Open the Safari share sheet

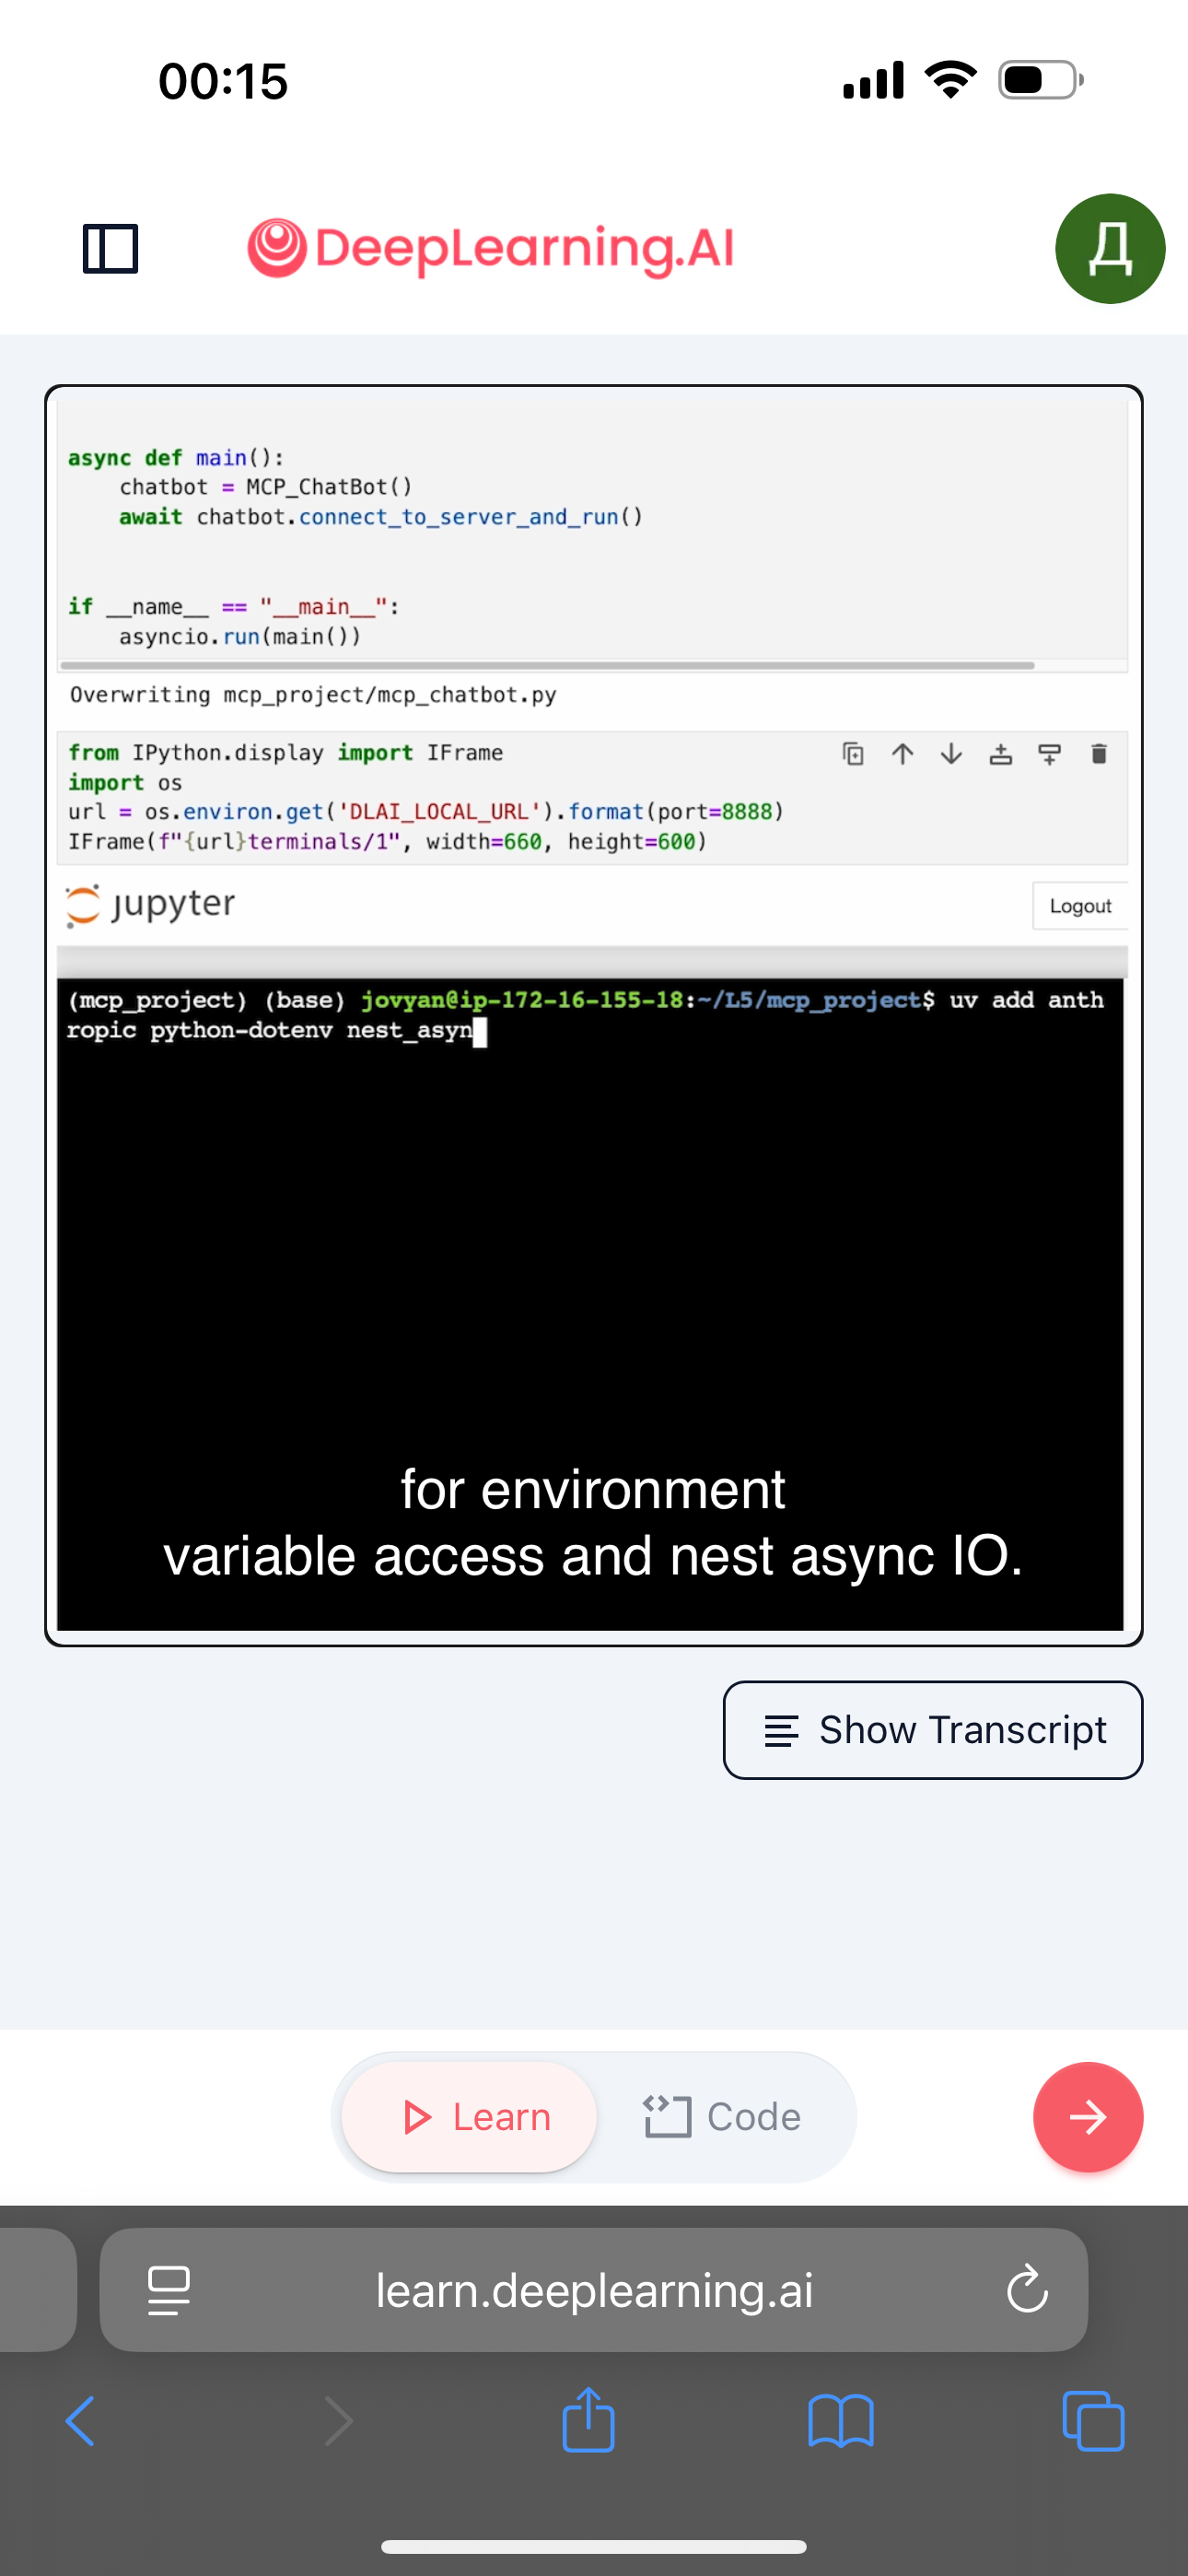(x=588, y=2420)
